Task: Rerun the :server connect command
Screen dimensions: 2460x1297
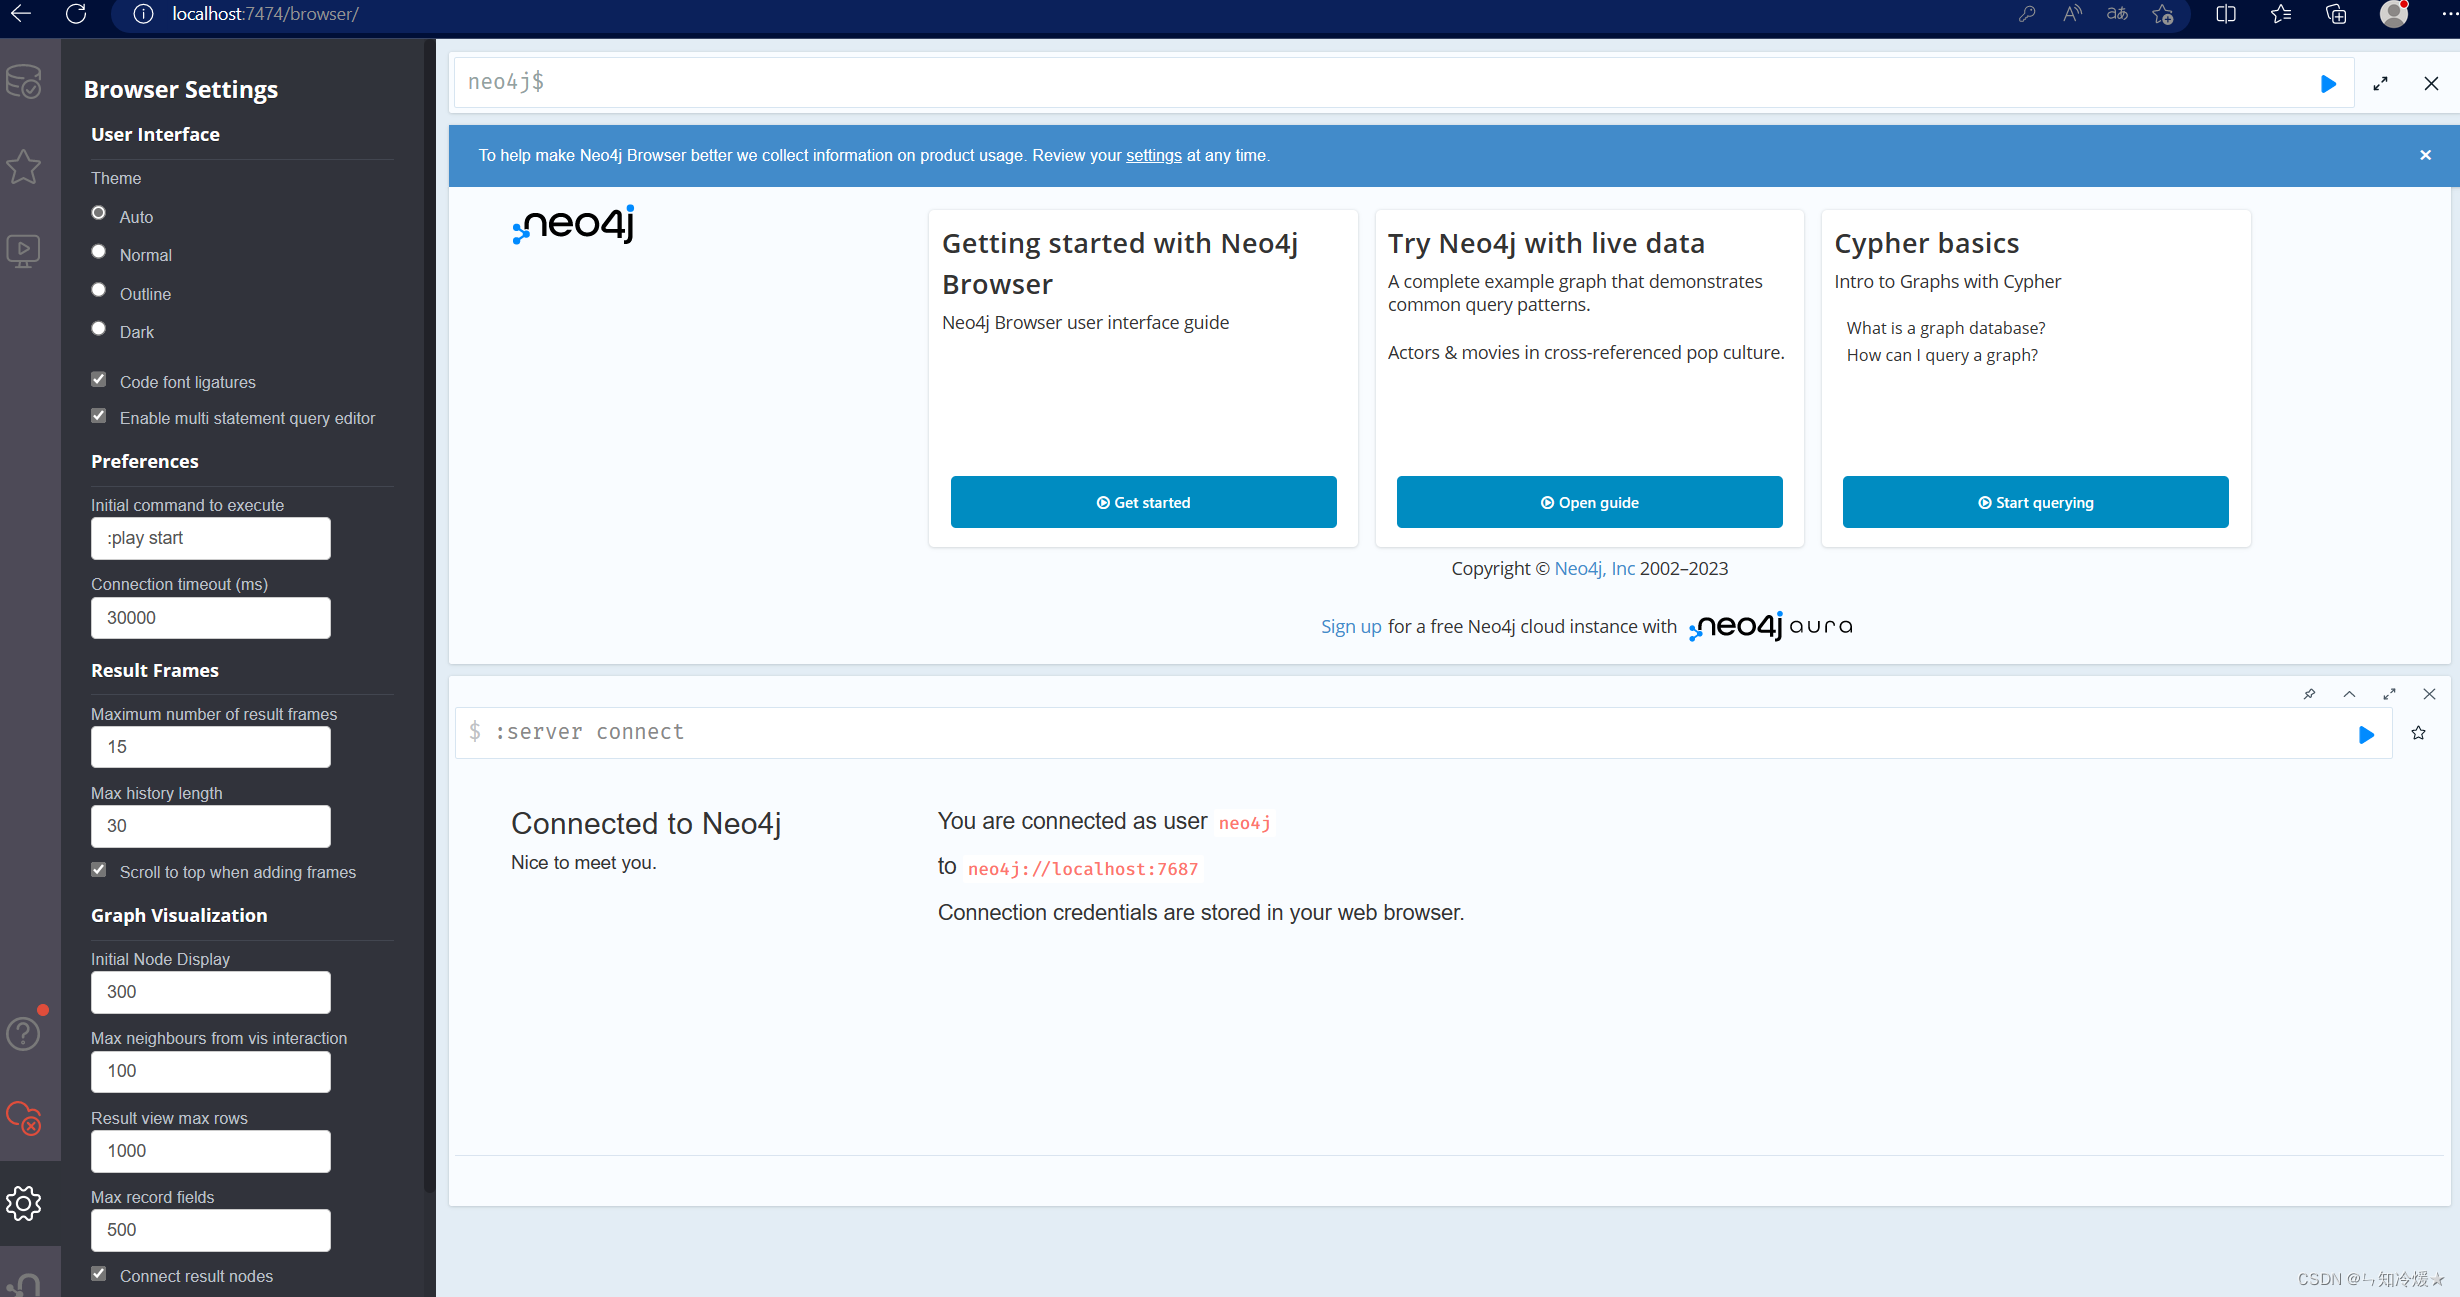Action: click(x=2366, y=735)
